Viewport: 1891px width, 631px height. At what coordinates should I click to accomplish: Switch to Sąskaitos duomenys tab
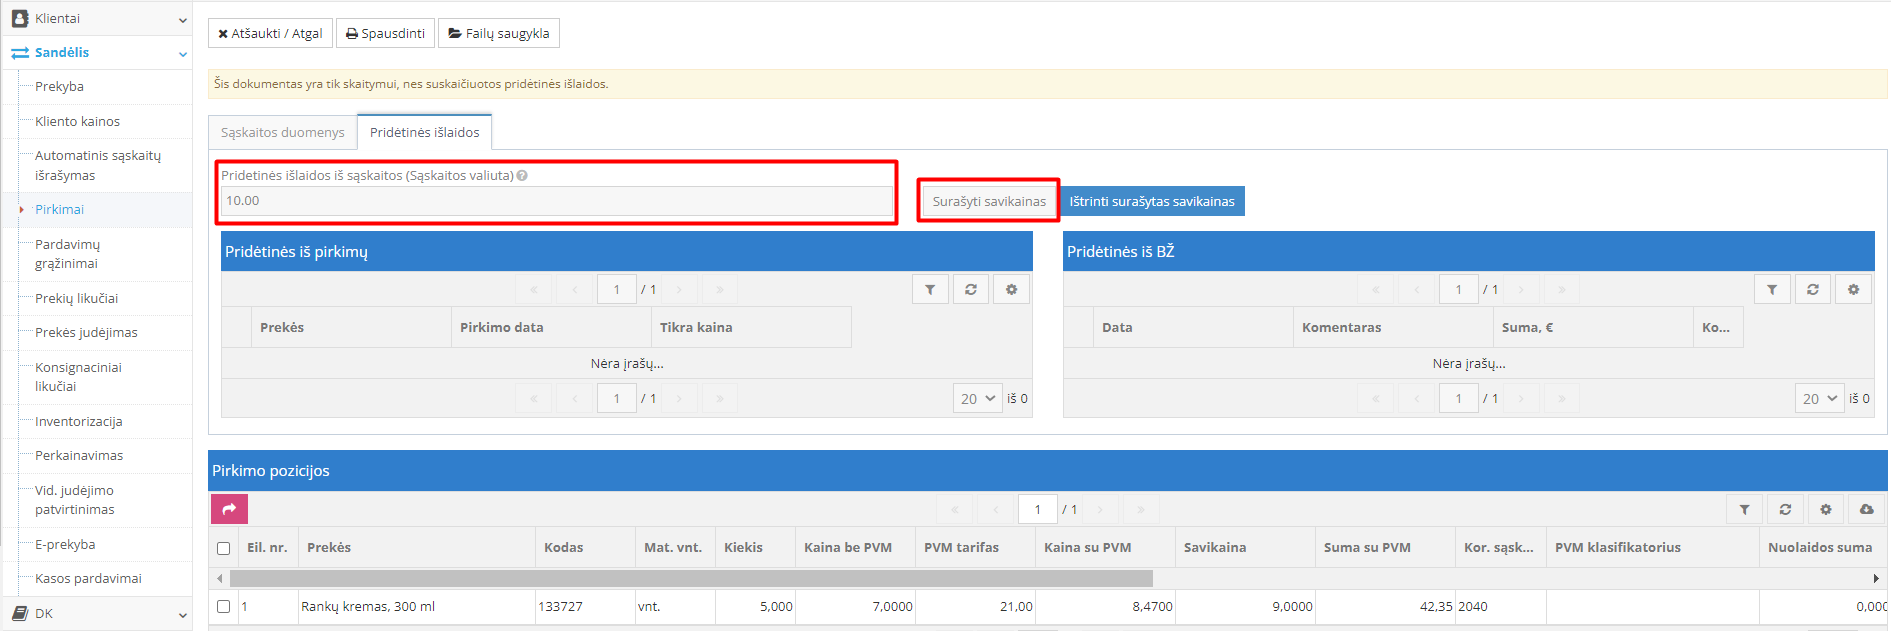(x=282, y=132)
